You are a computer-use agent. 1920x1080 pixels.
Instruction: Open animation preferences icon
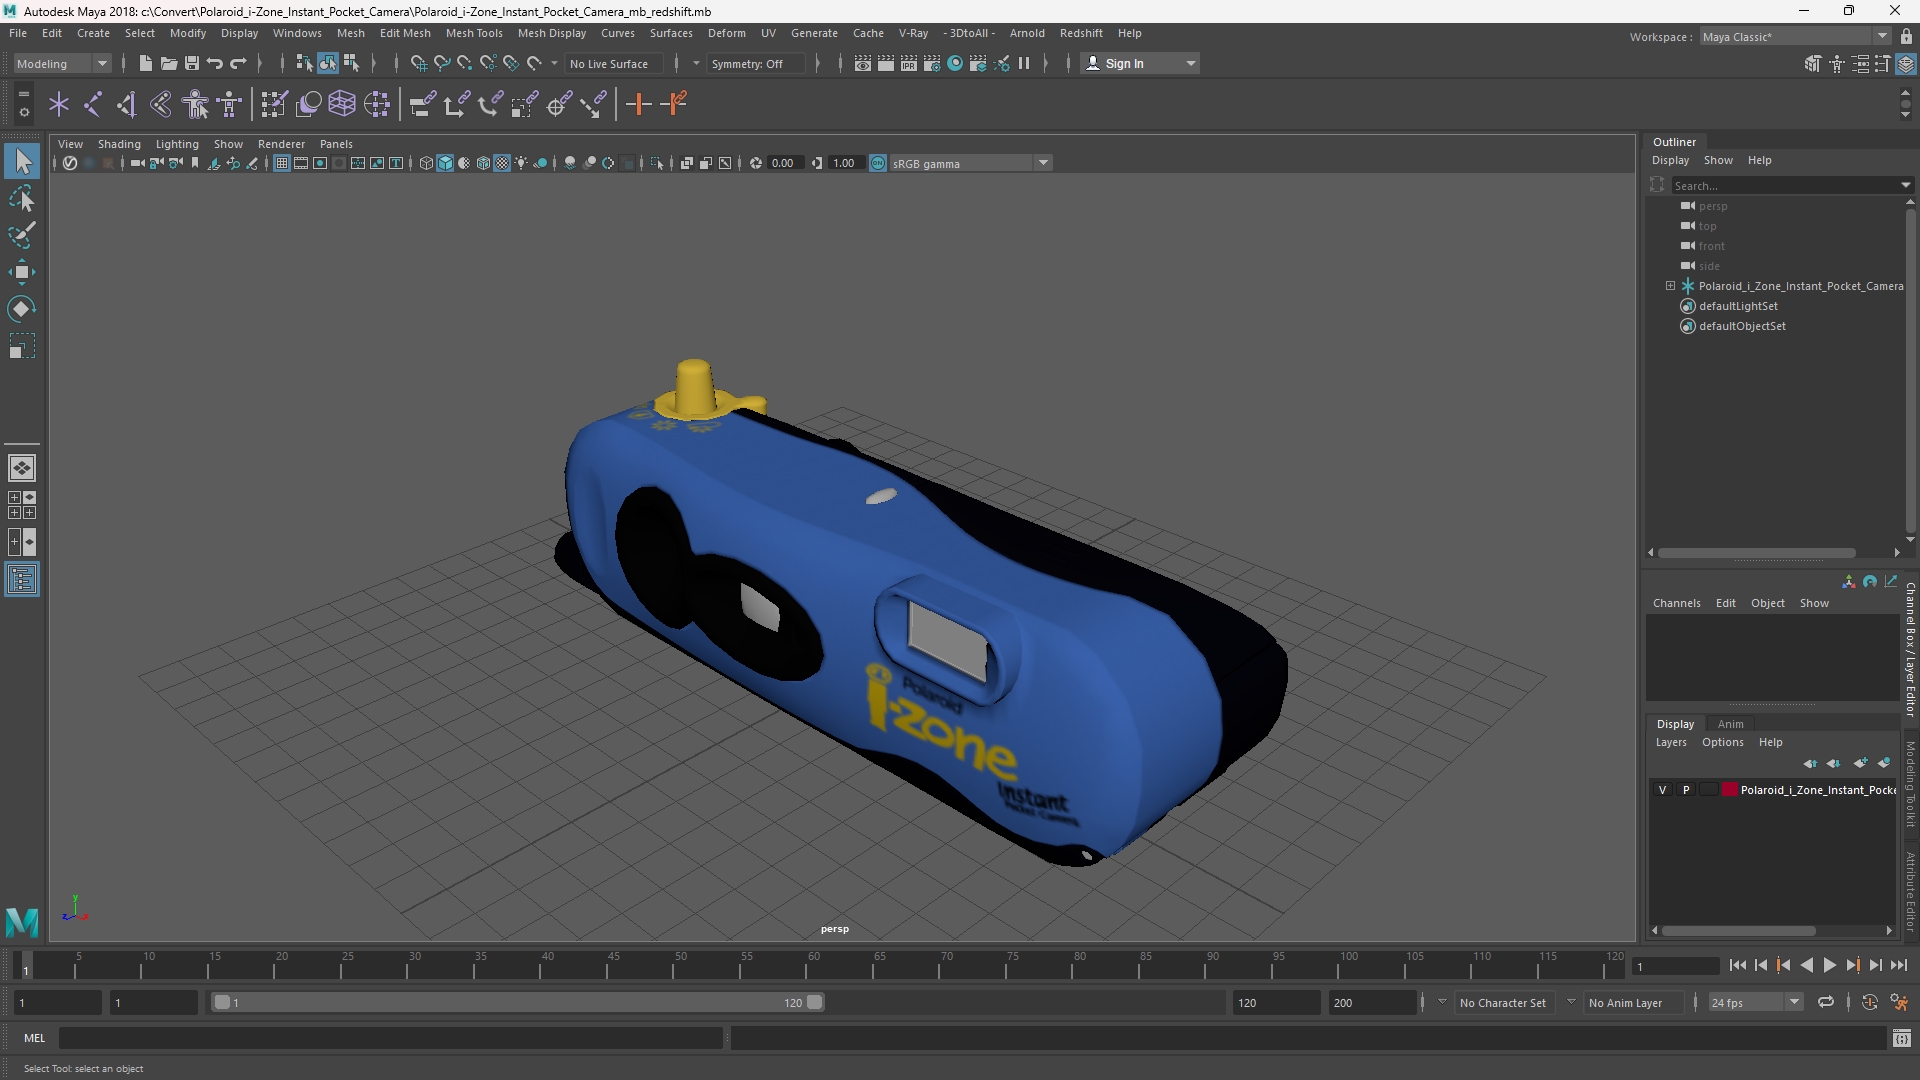(x=1899, y=1002)
